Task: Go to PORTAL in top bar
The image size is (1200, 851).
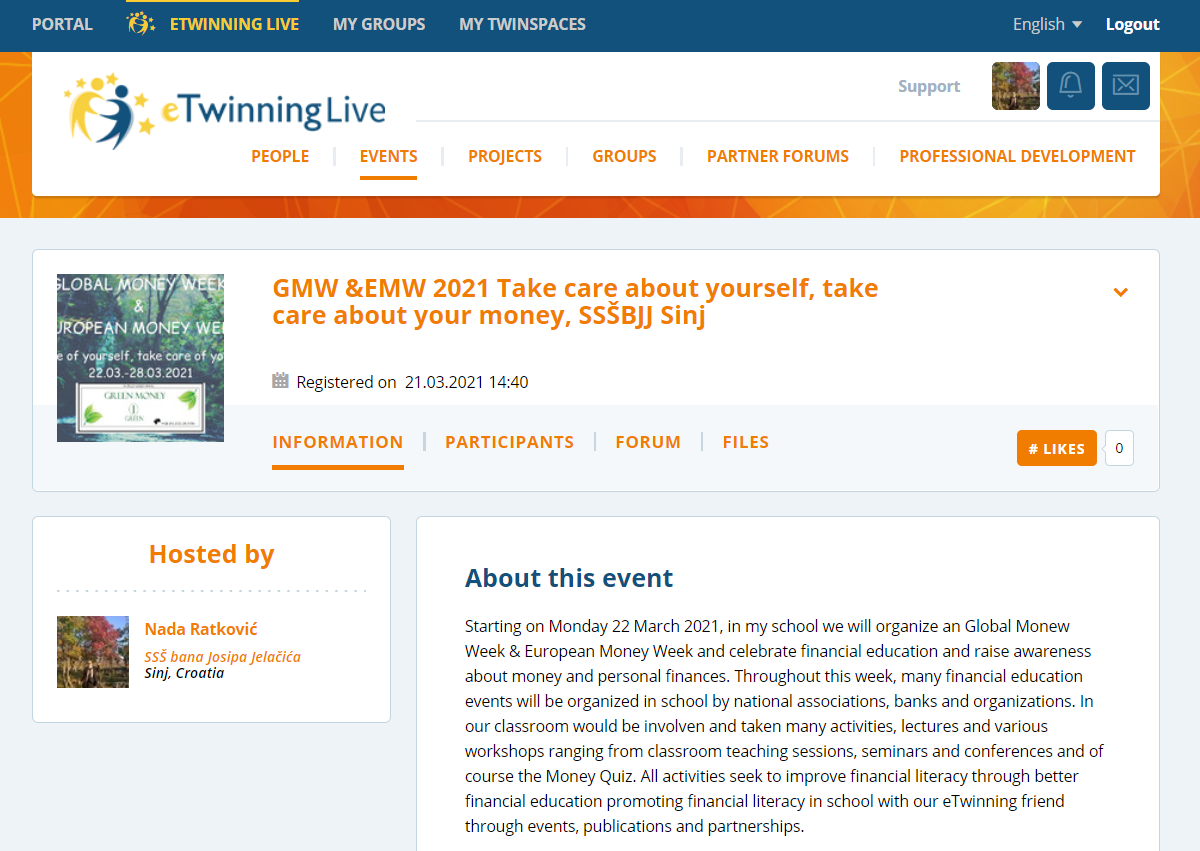Action: [x=62, y=24]
